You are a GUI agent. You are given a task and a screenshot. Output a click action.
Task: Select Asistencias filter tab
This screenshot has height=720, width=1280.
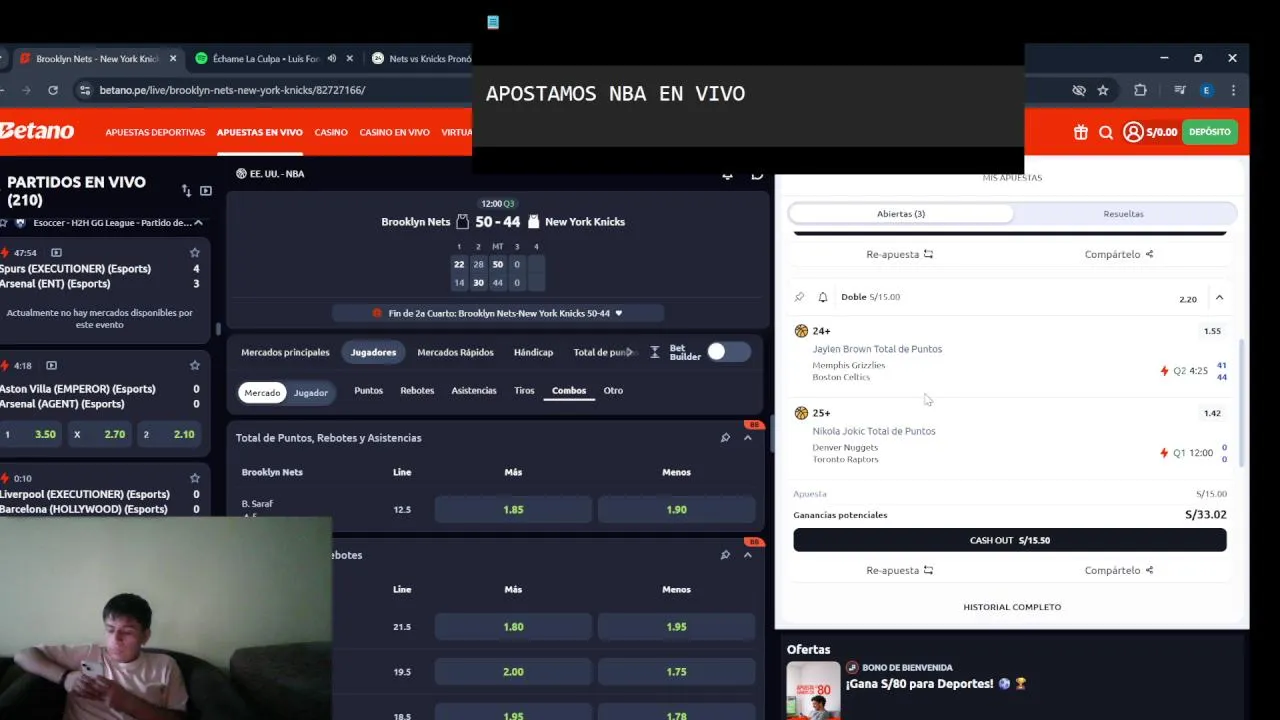474,391
